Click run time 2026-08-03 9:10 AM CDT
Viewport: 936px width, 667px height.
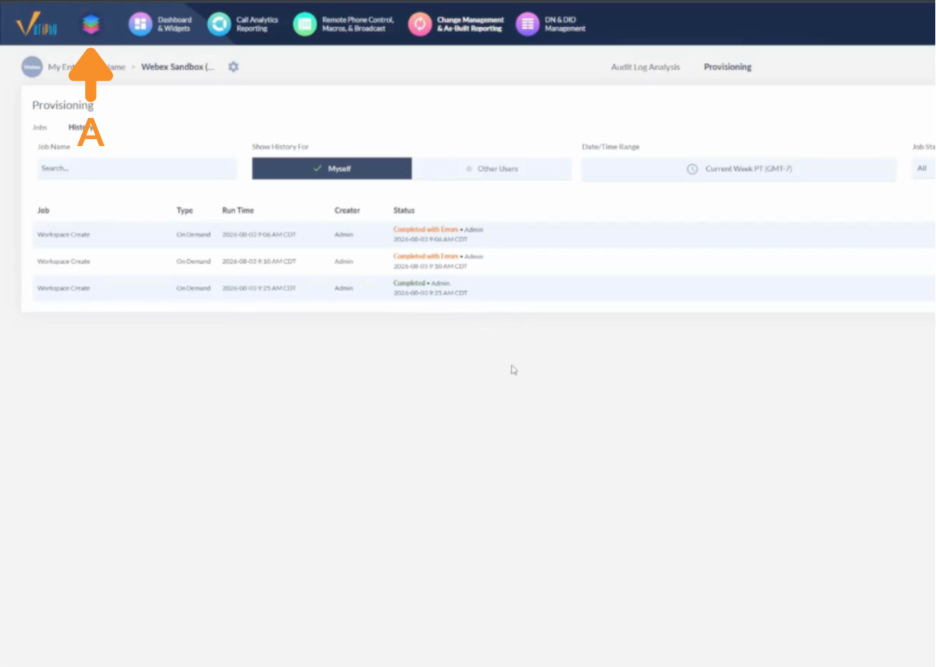click(x=259, y=262)
